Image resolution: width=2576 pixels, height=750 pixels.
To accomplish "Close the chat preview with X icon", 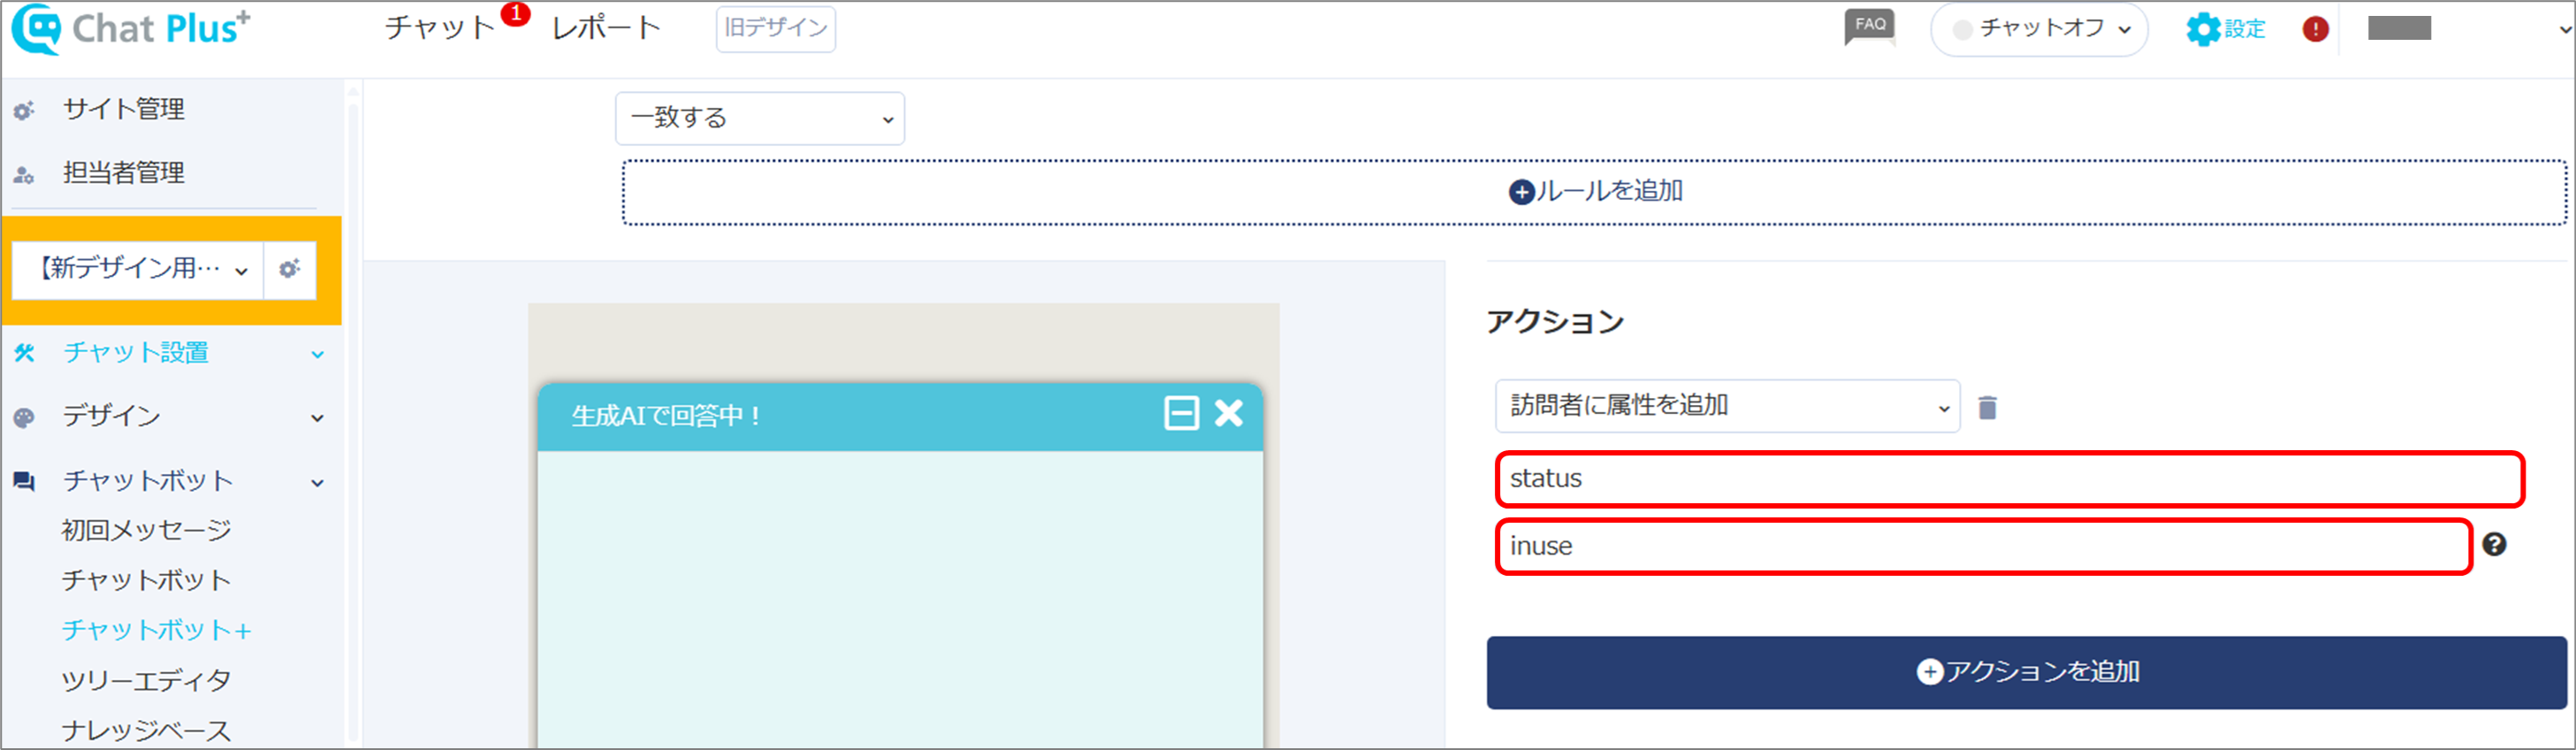I will point(1229,413).
